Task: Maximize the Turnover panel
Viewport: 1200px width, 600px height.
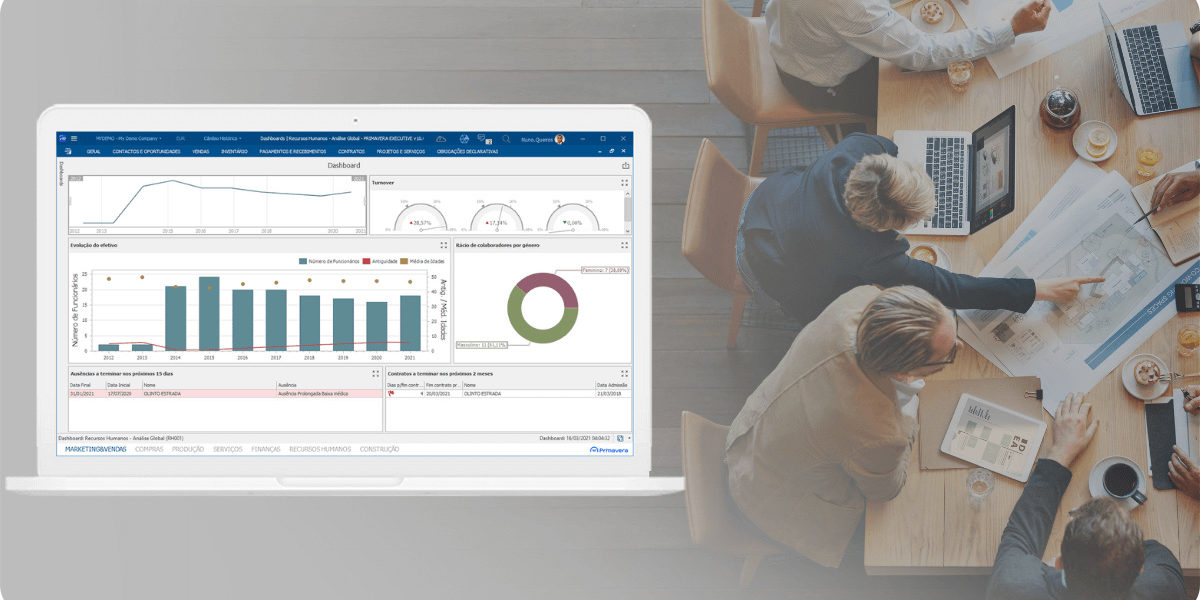Action: point(625,183)
